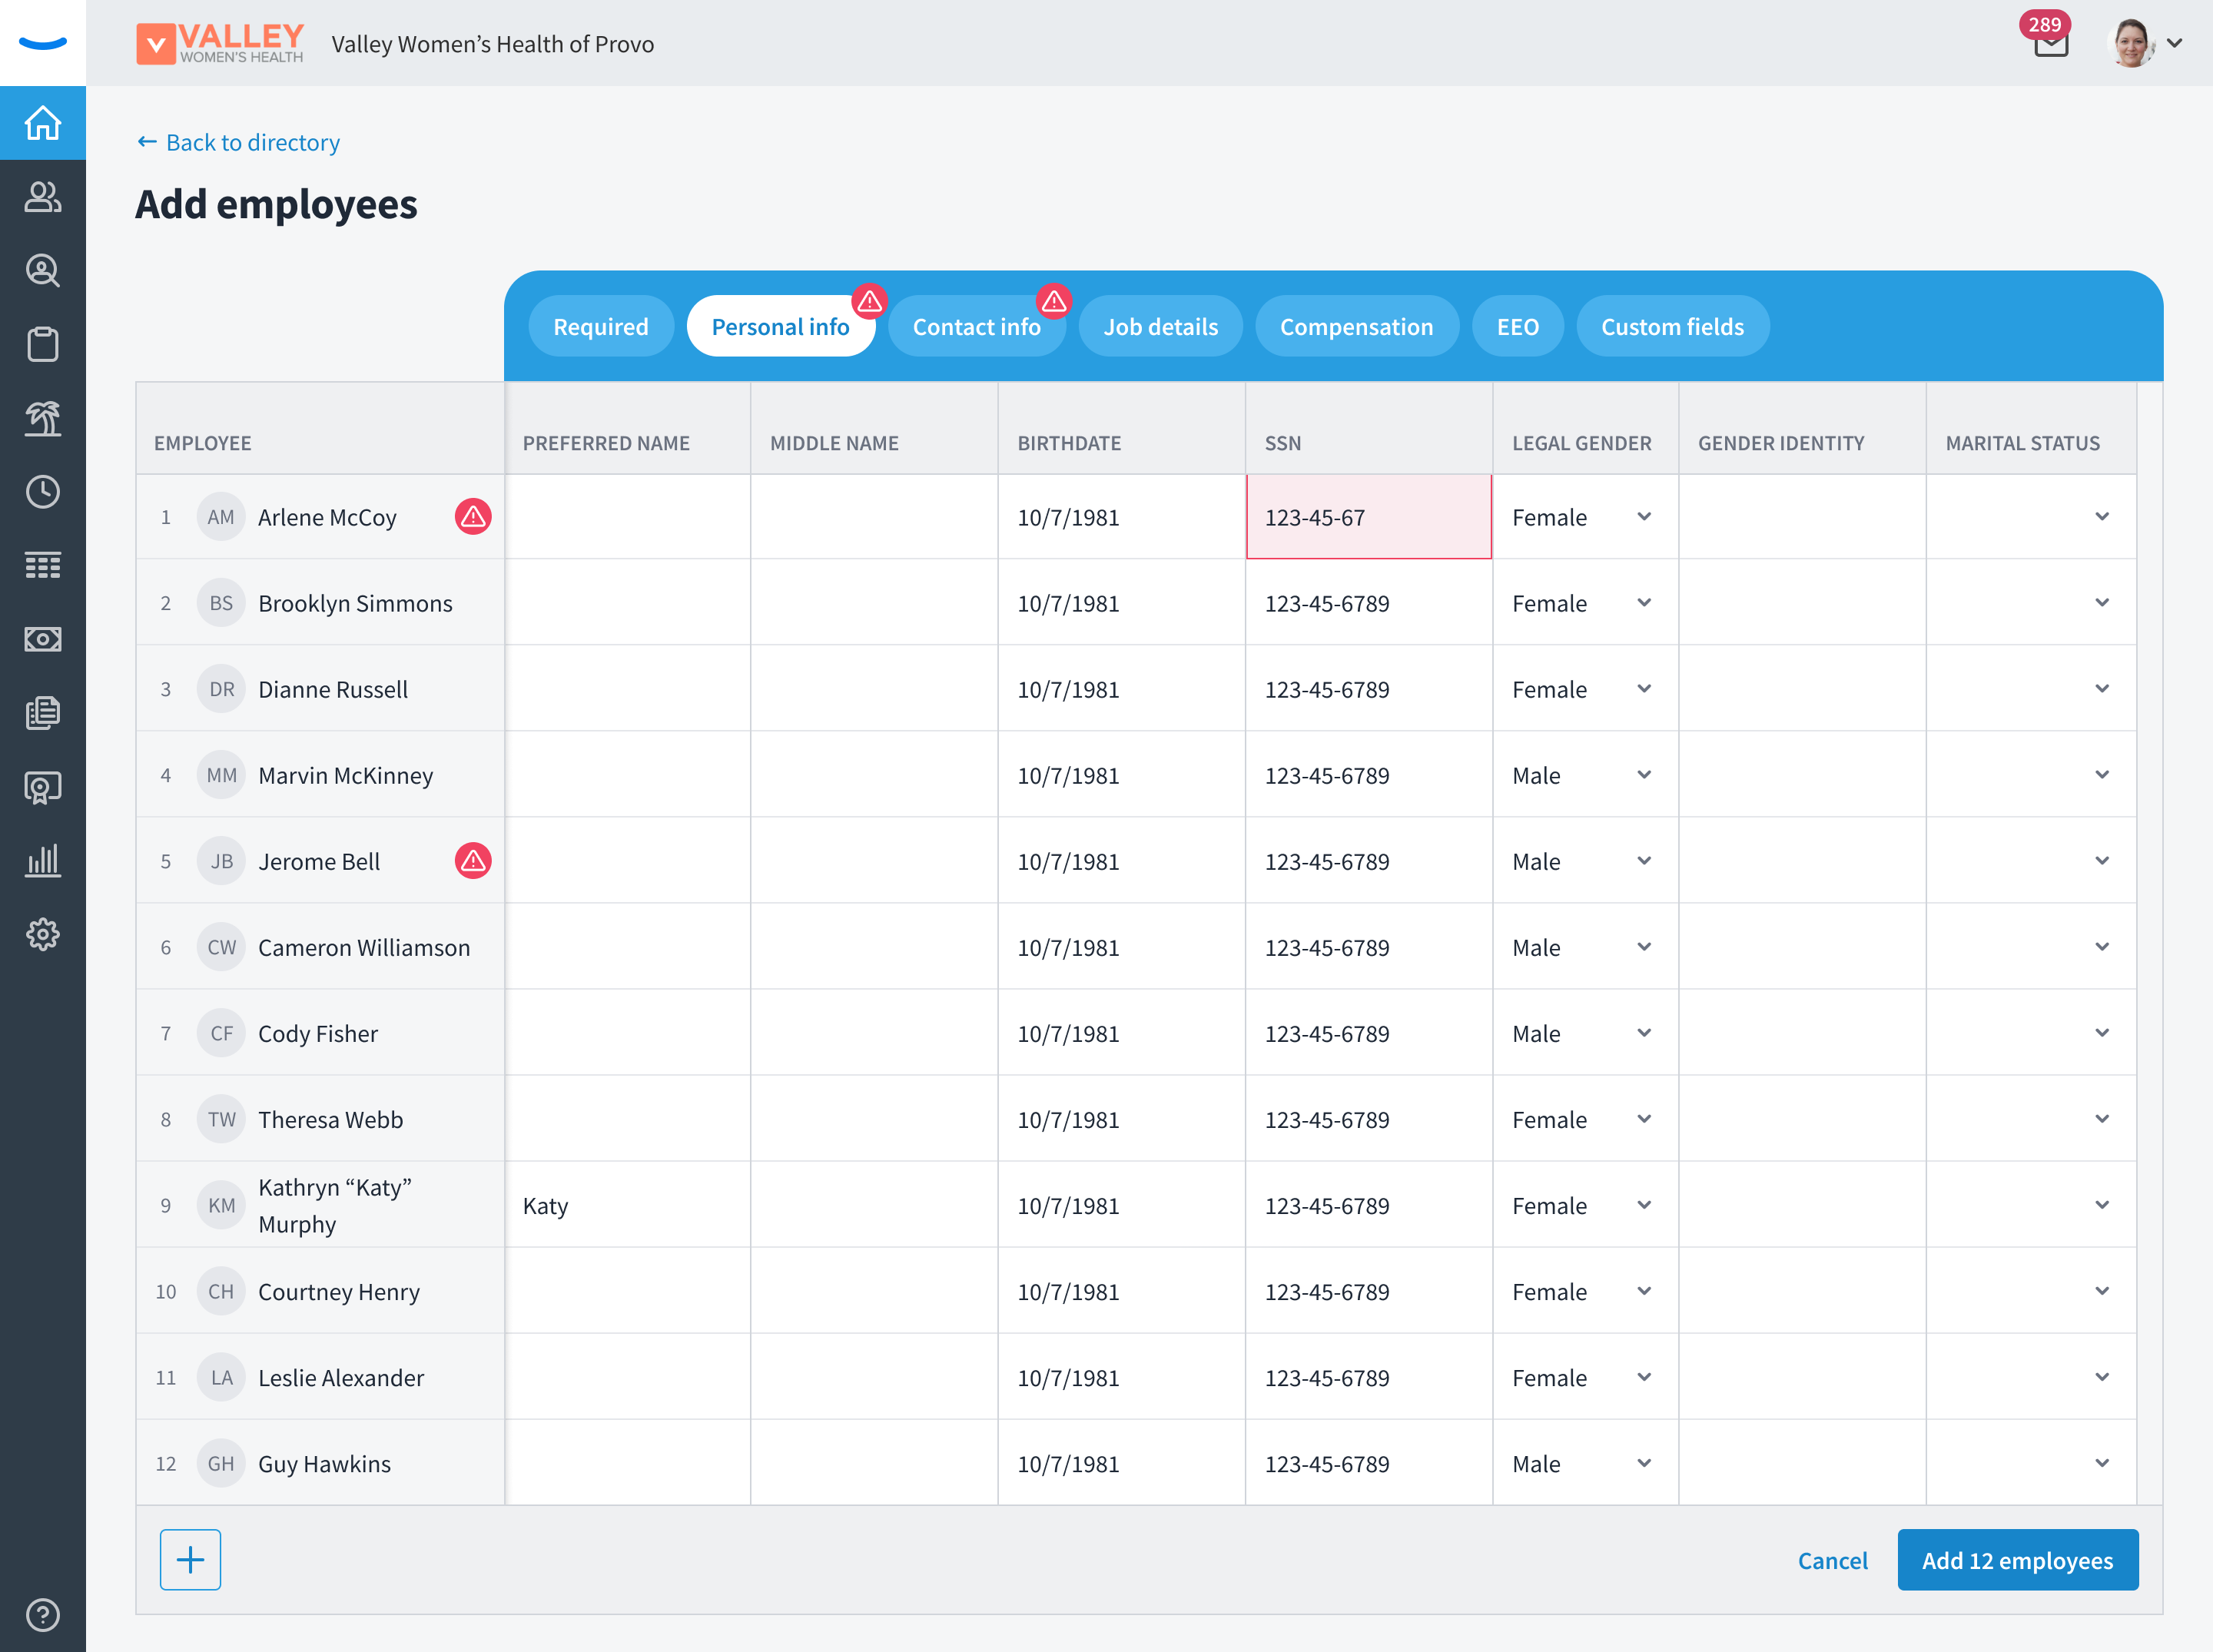Open the Help question mark icon
This screenshot has height=1652, width=2213.
[x=43, y=1615]
